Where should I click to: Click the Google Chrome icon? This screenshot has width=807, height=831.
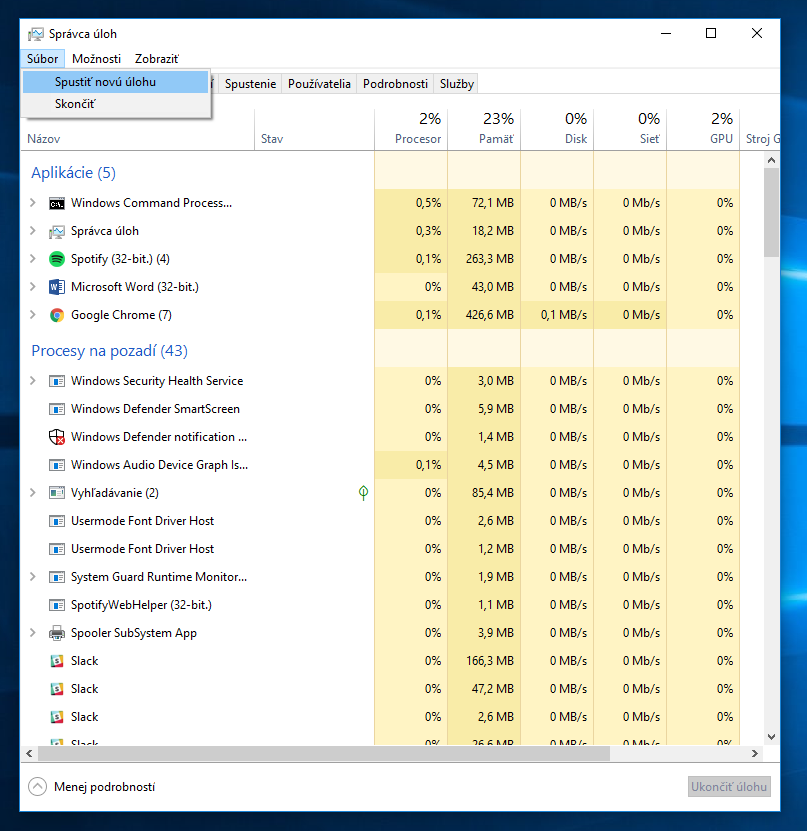click(57, 315)
